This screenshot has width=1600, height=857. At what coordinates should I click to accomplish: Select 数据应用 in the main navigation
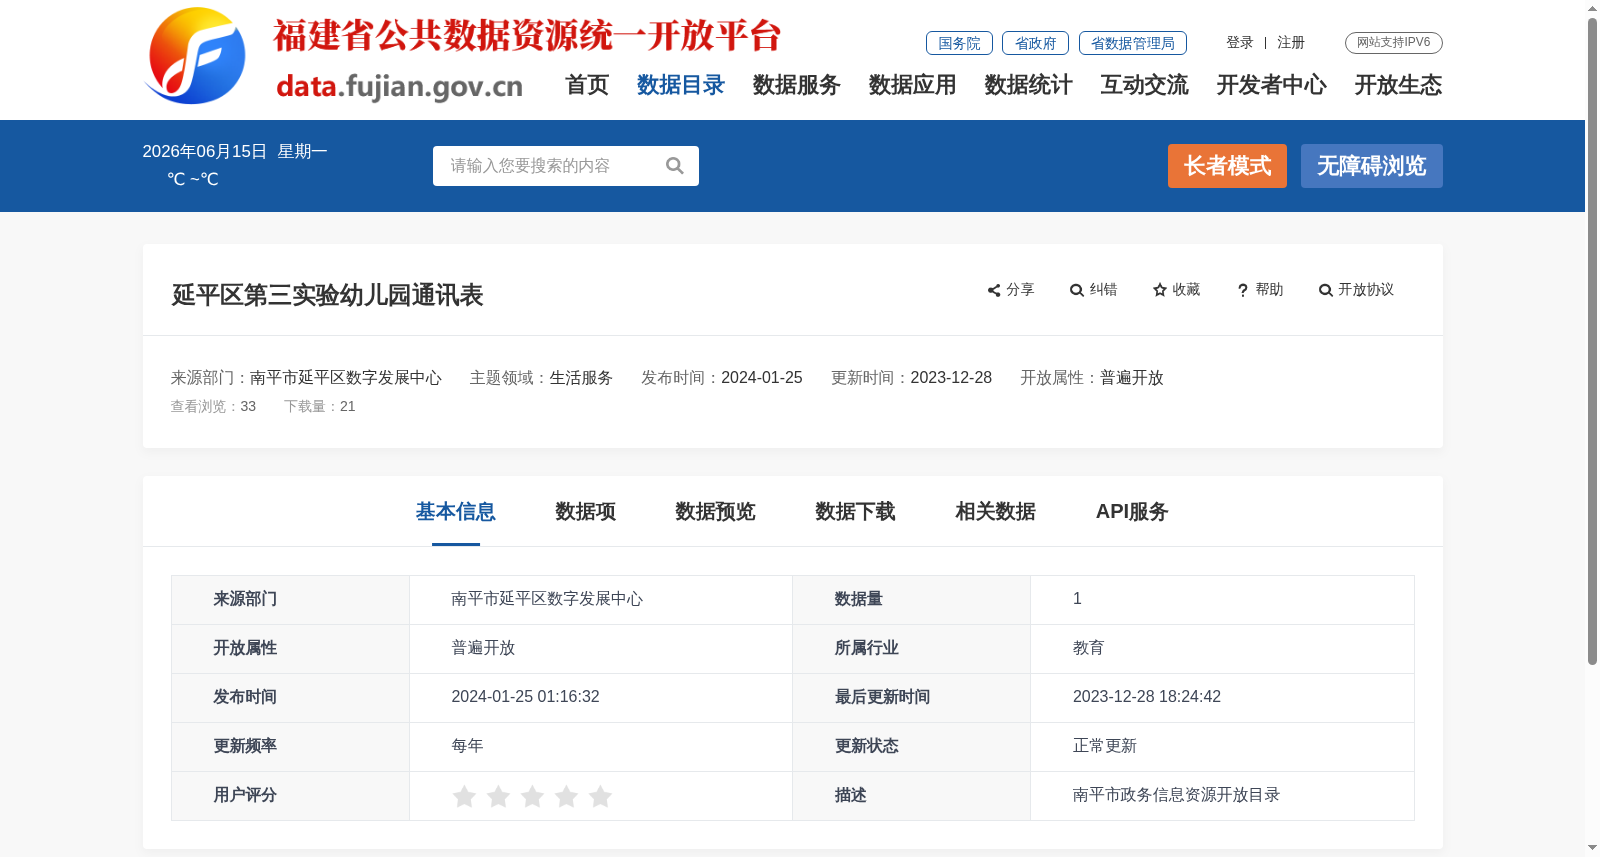pos(913,85)
